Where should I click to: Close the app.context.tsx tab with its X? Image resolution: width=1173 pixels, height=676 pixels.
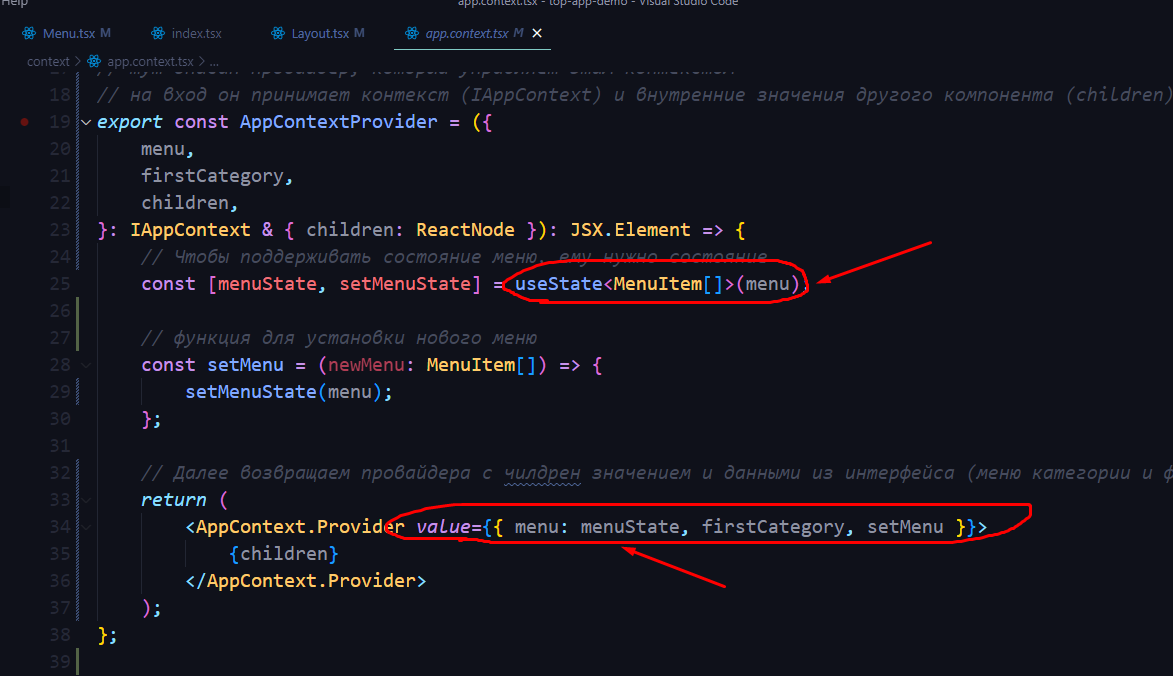(x=536, y=34)
